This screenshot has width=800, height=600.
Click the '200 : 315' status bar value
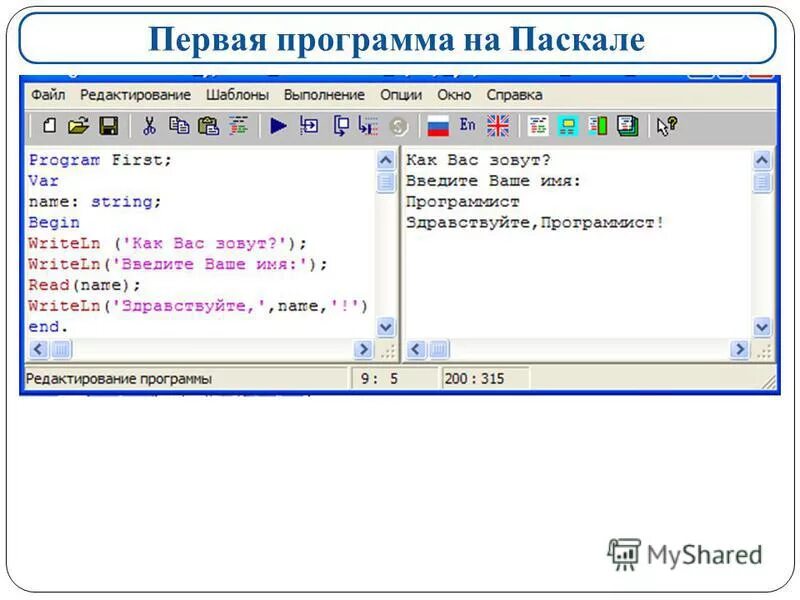click(x=474, y=379)
